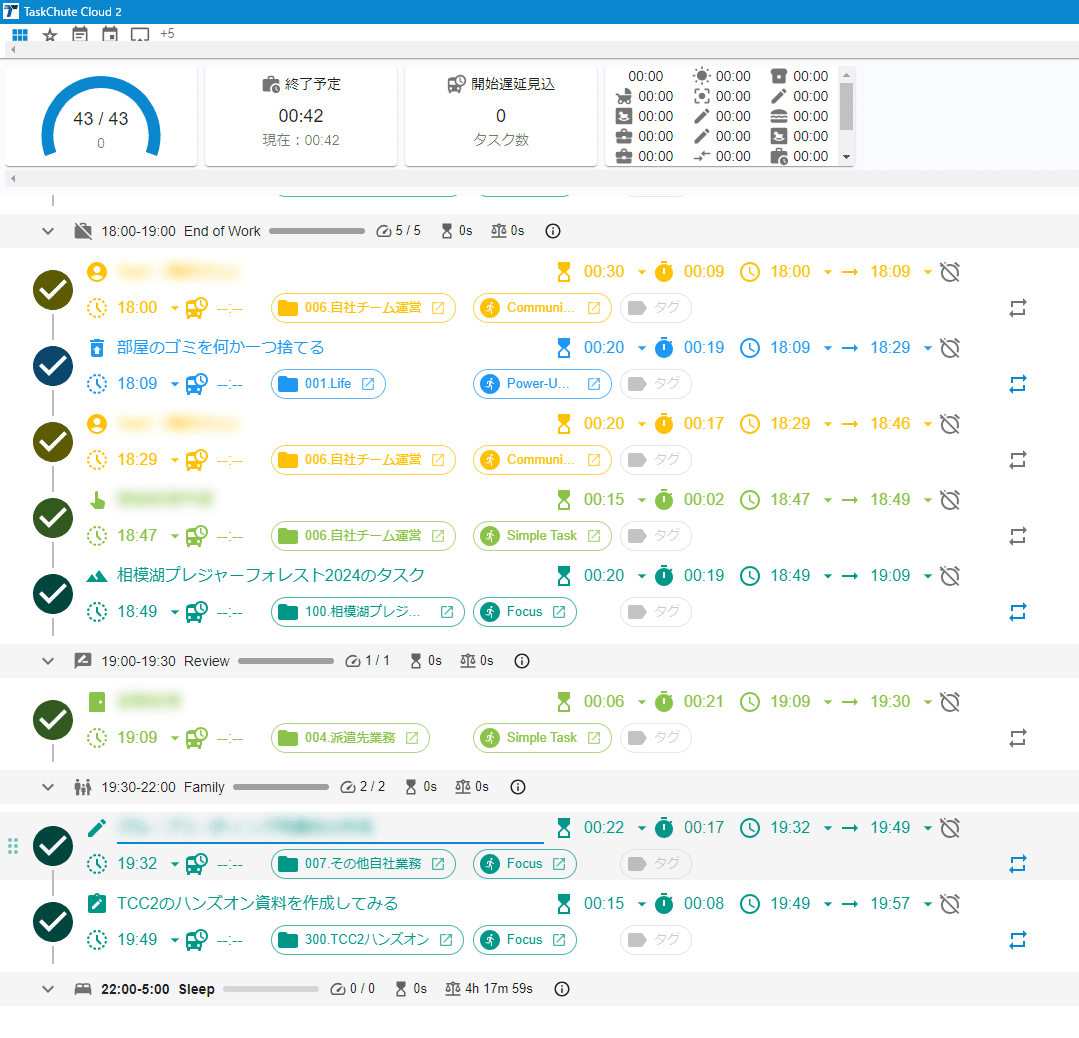Image resolution: width=1079 pixels, height=1038 pixels.
Task: Click the pencil icon of the 19:32 task
Action: 97,828
